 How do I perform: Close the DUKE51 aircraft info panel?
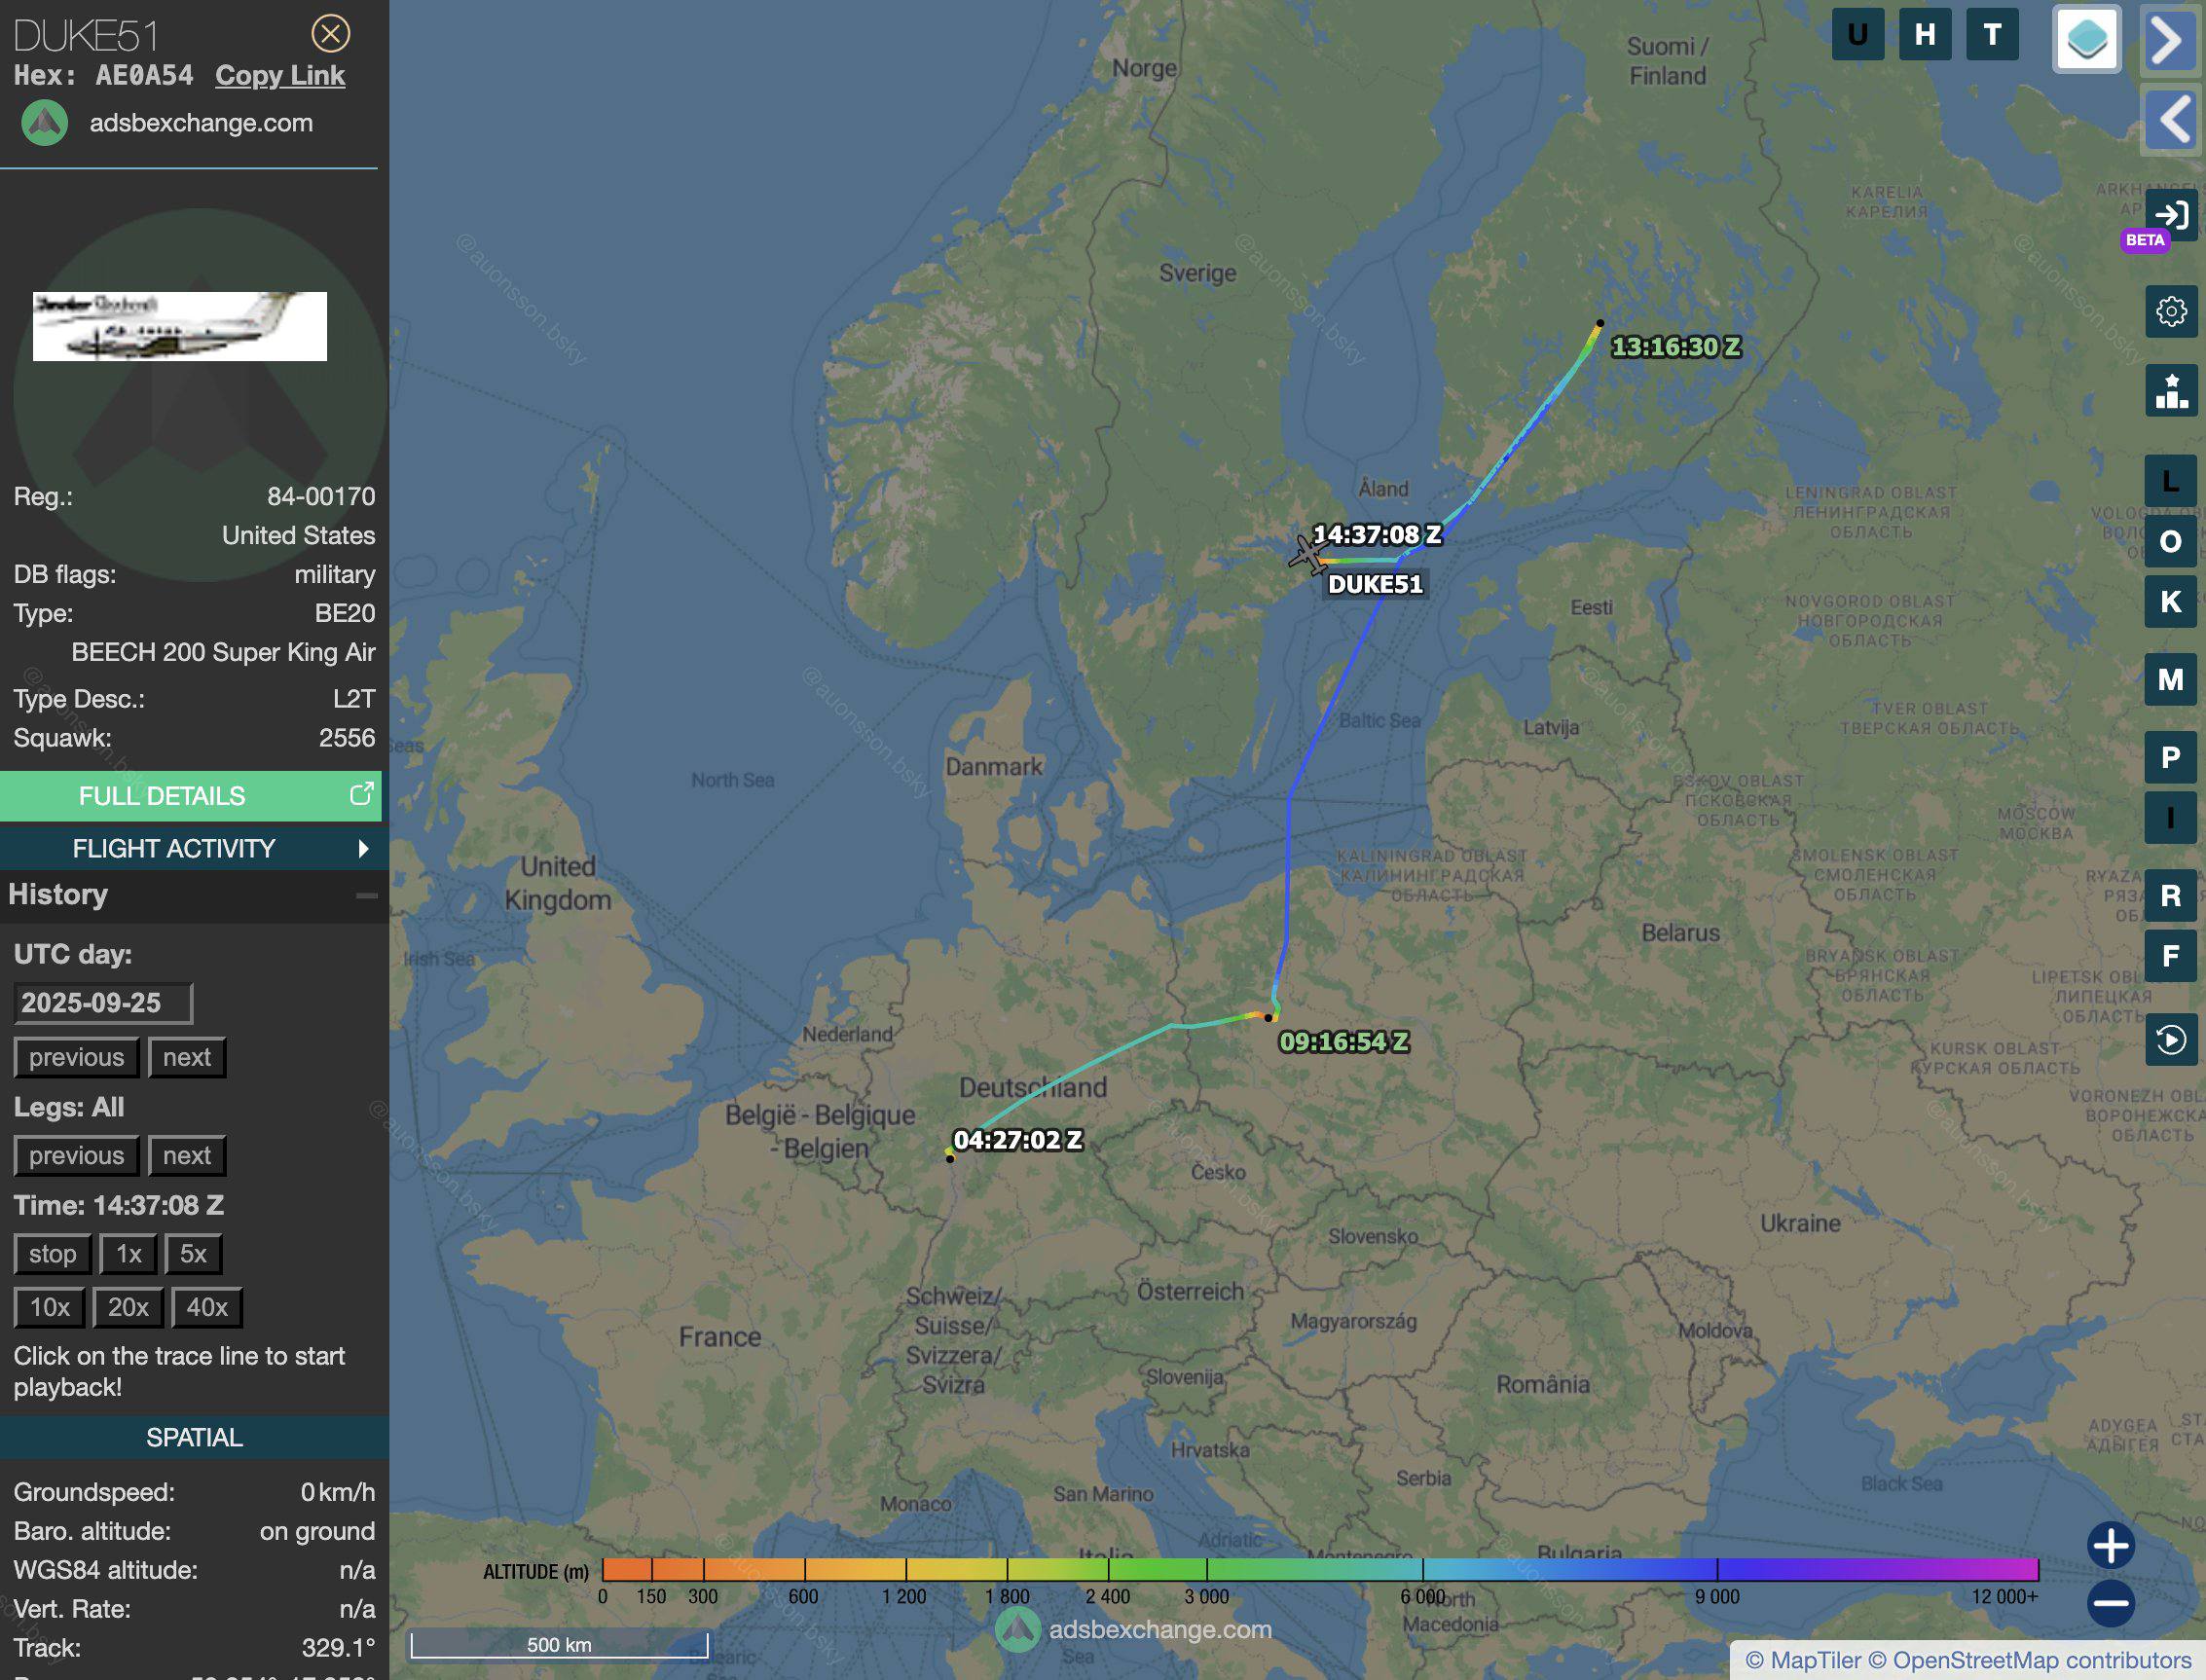pos(330,34)
